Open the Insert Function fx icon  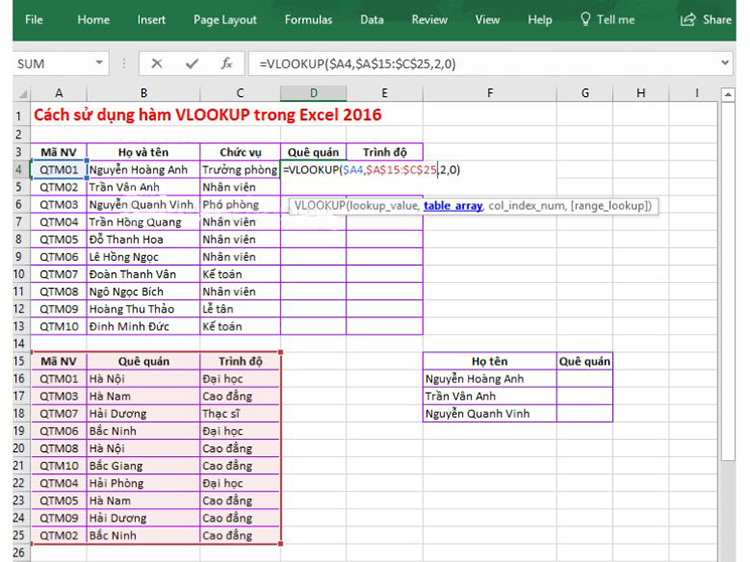226,64
